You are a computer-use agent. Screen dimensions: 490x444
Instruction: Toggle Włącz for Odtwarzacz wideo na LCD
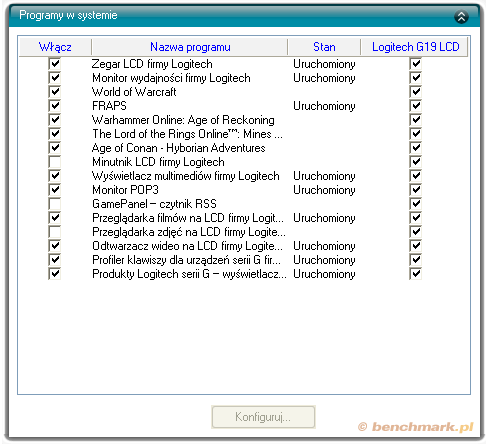coord(55,246)
